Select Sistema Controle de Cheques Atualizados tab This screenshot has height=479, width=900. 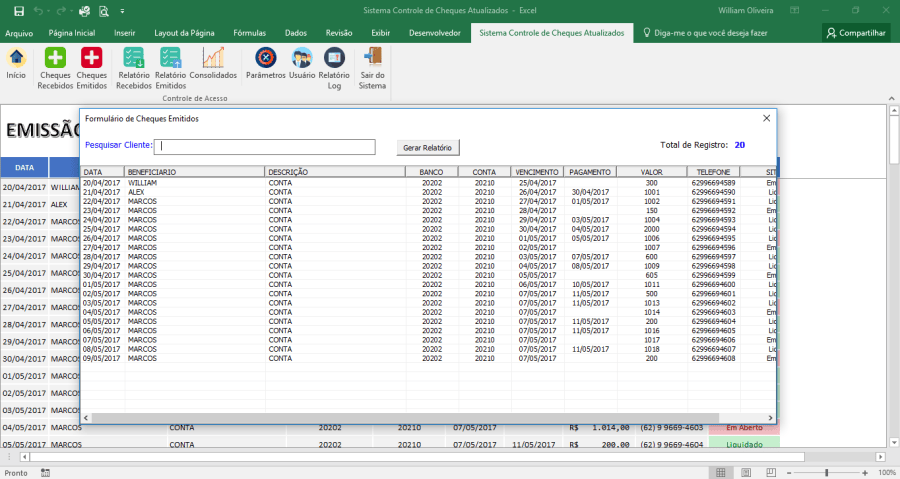(552, 33)
